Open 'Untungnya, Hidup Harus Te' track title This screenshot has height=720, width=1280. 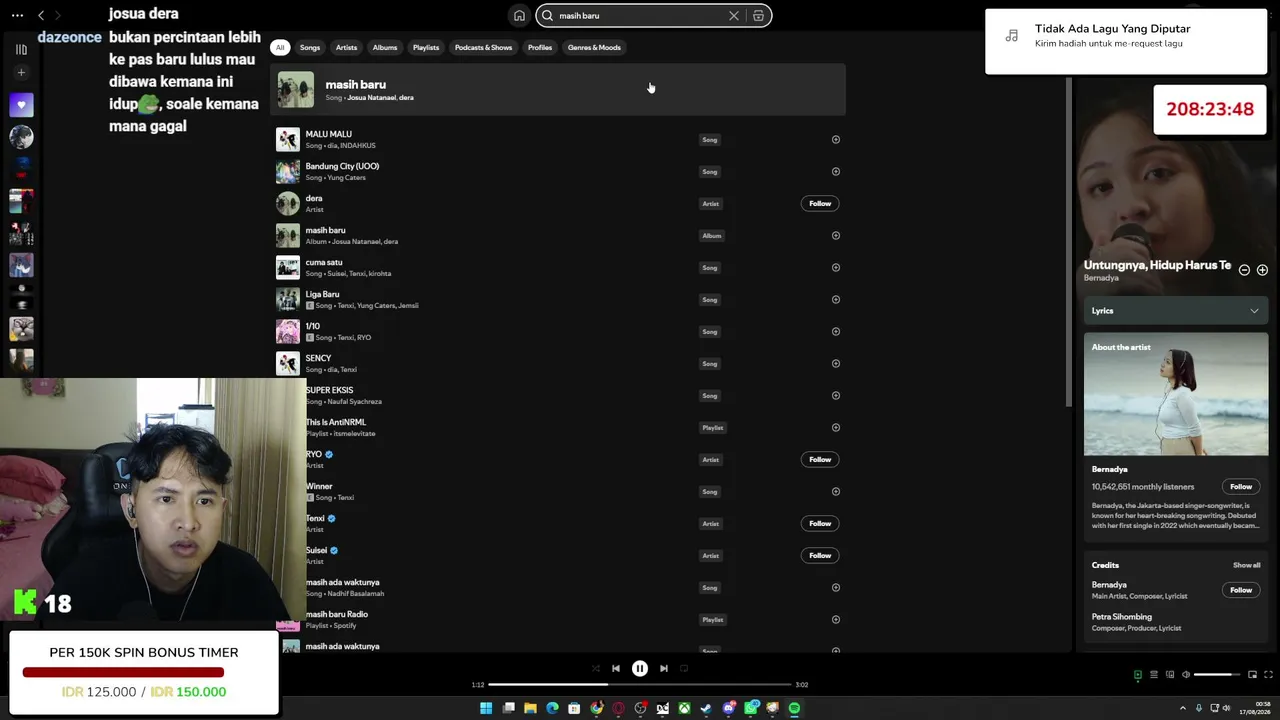(1157, 265)
